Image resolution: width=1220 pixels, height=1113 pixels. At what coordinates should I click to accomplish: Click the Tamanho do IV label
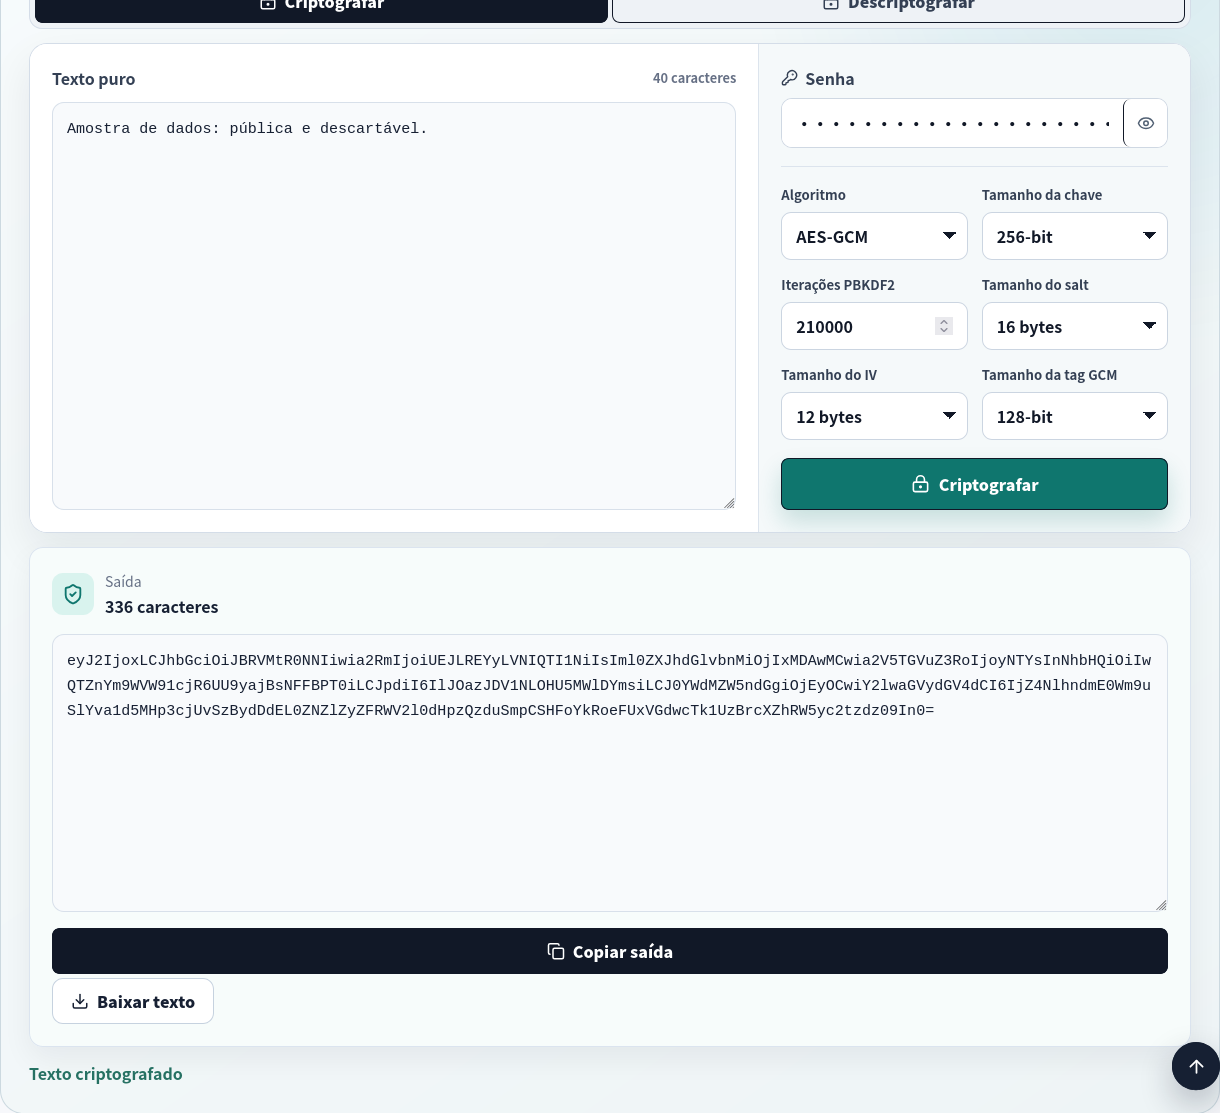(829, 375)
